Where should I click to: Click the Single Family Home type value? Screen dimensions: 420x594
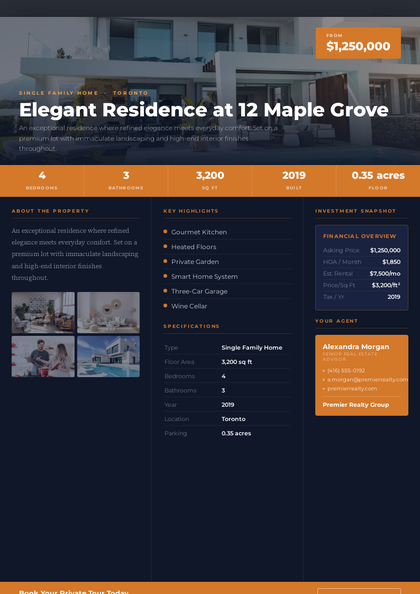tap(252, 348)
